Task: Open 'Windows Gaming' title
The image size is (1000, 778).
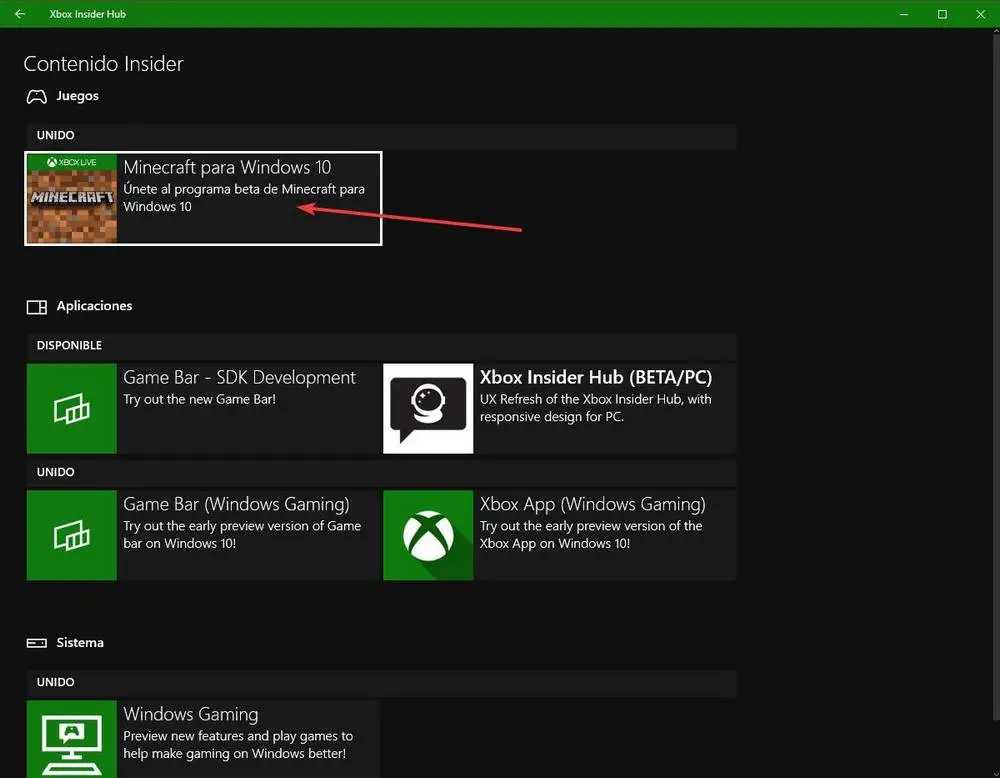Action: [191, 714]
